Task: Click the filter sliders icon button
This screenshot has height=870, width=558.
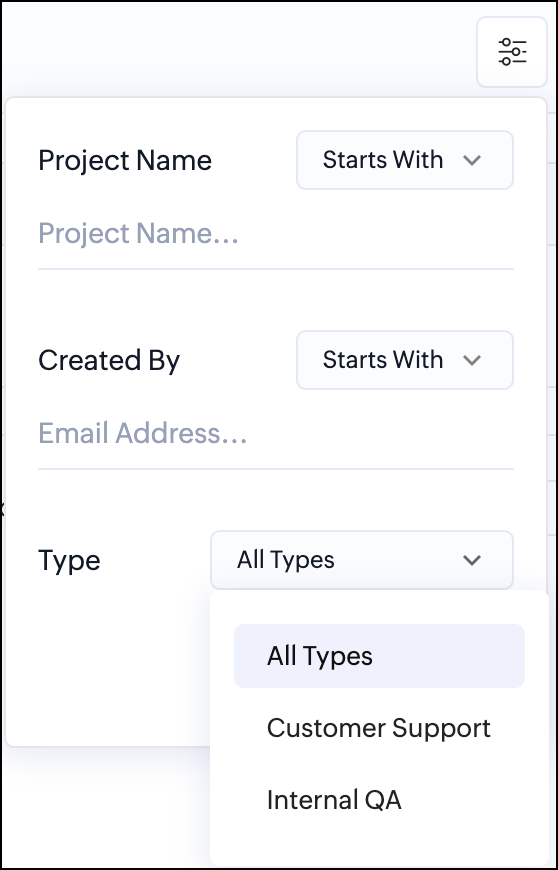Action: (x=512, y=52)
